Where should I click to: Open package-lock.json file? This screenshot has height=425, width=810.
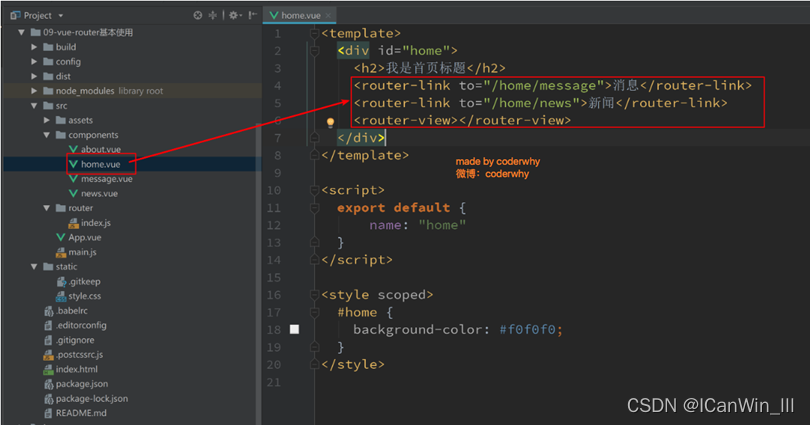coord(91,399)
